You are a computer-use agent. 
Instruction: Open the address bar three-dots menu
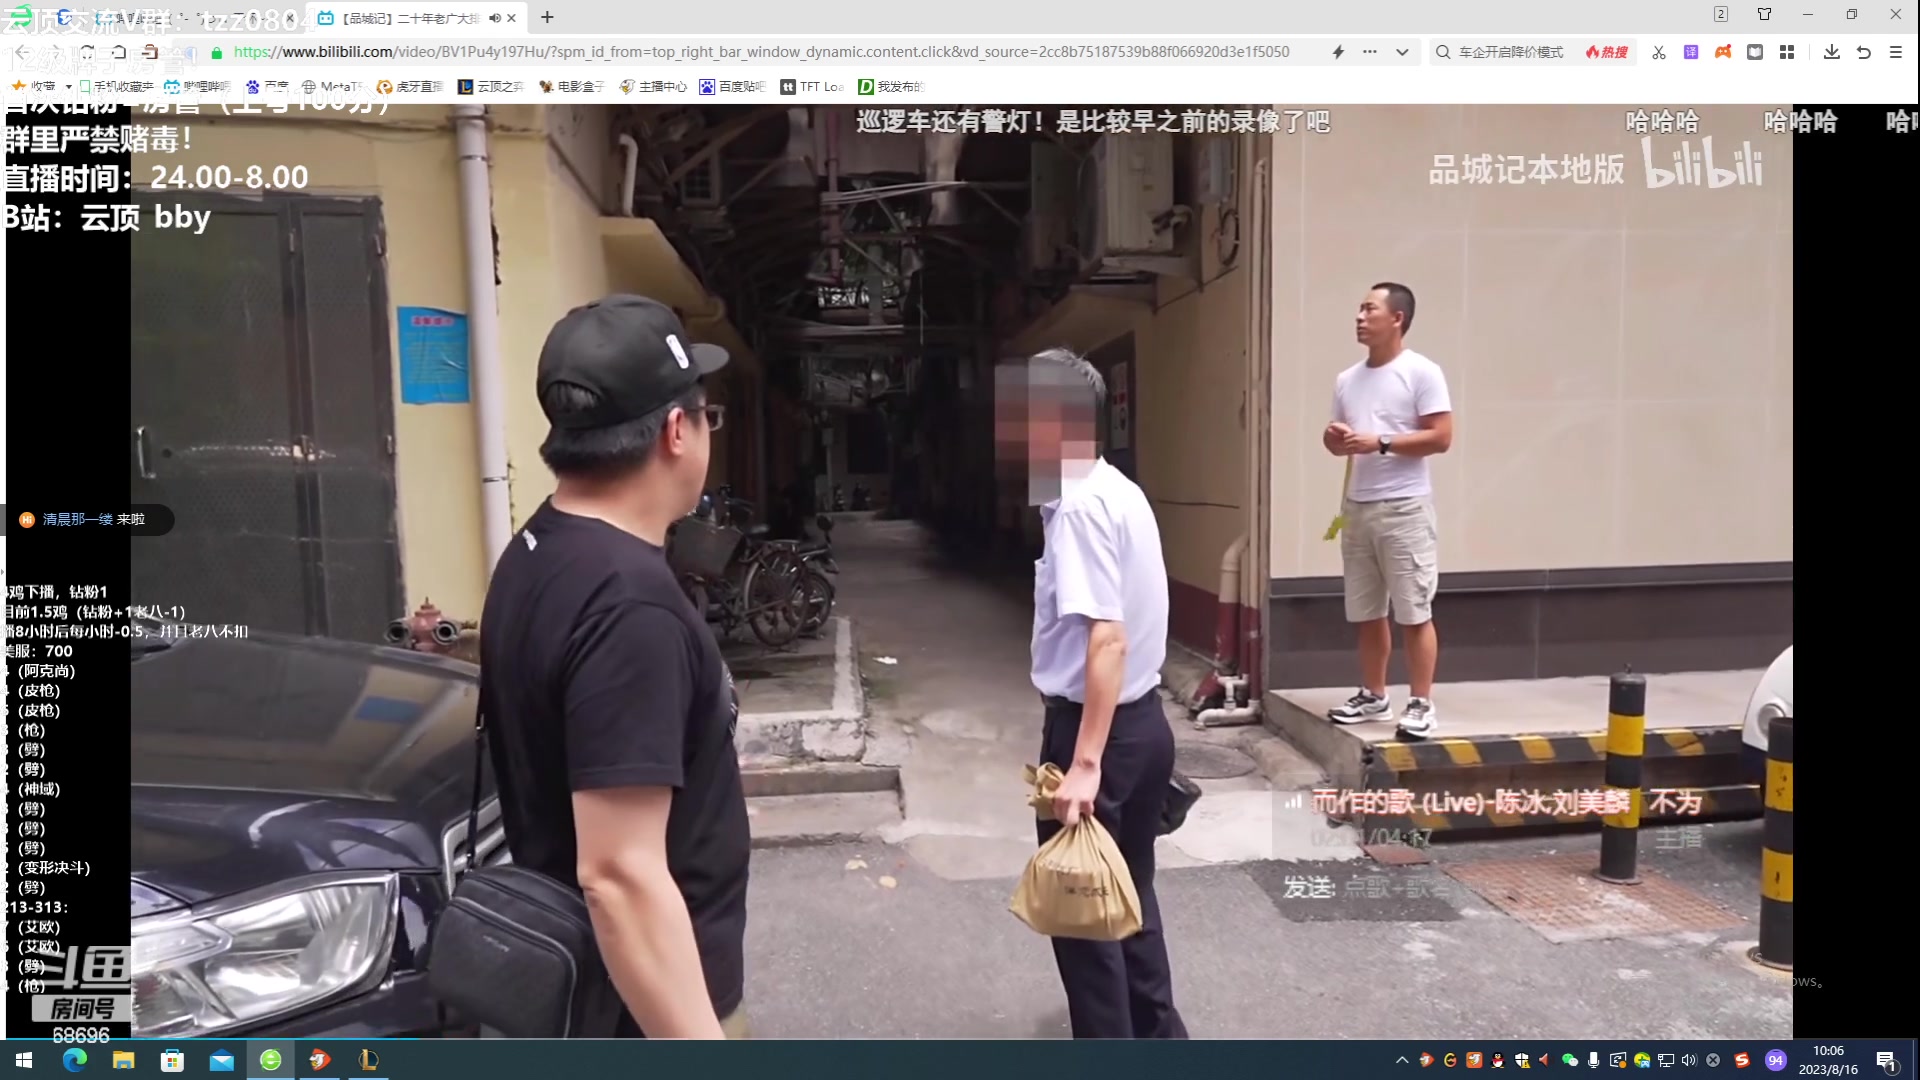(1369, 52)
